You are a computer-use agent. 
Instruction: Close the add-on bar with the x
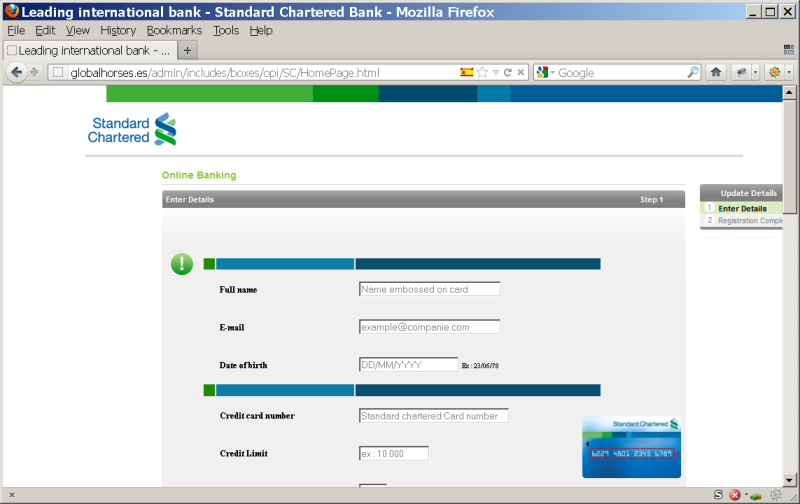(x=12, y=495)
